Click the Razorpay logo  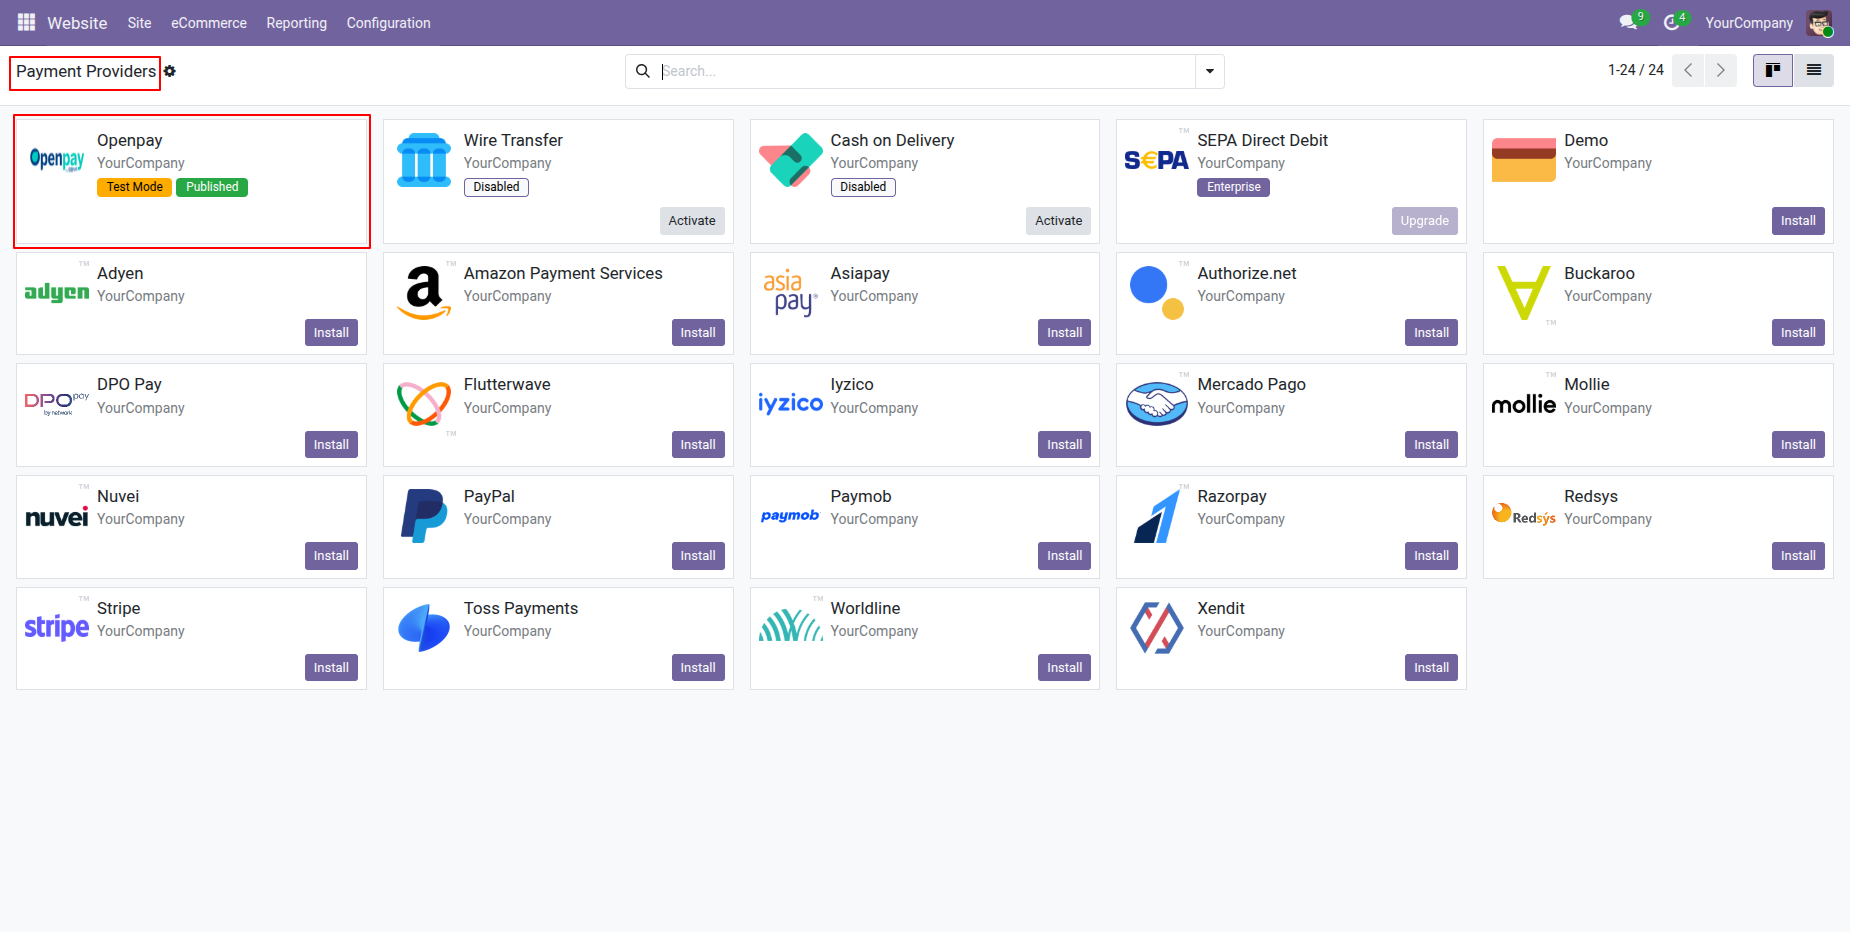pyautogui.click(x=1157, y=516)
